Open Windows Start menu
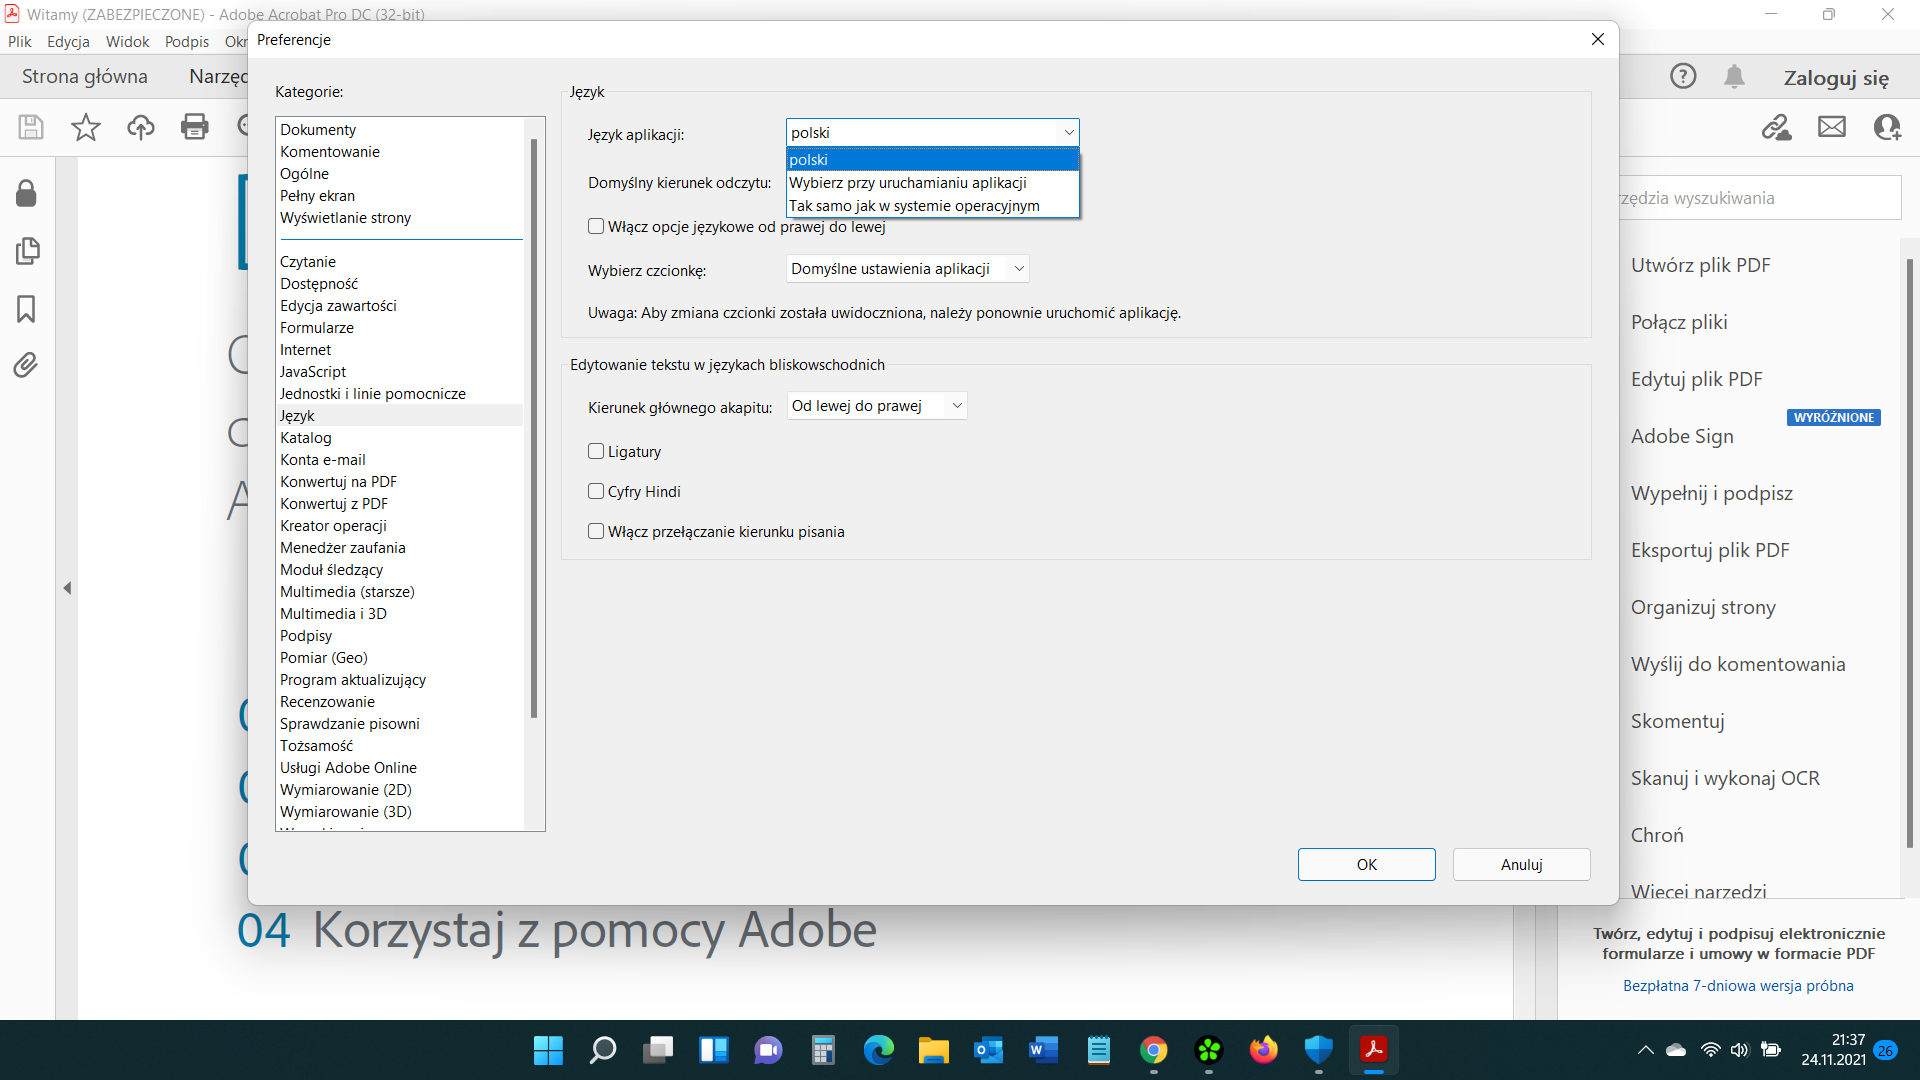 click(548, 1050)
